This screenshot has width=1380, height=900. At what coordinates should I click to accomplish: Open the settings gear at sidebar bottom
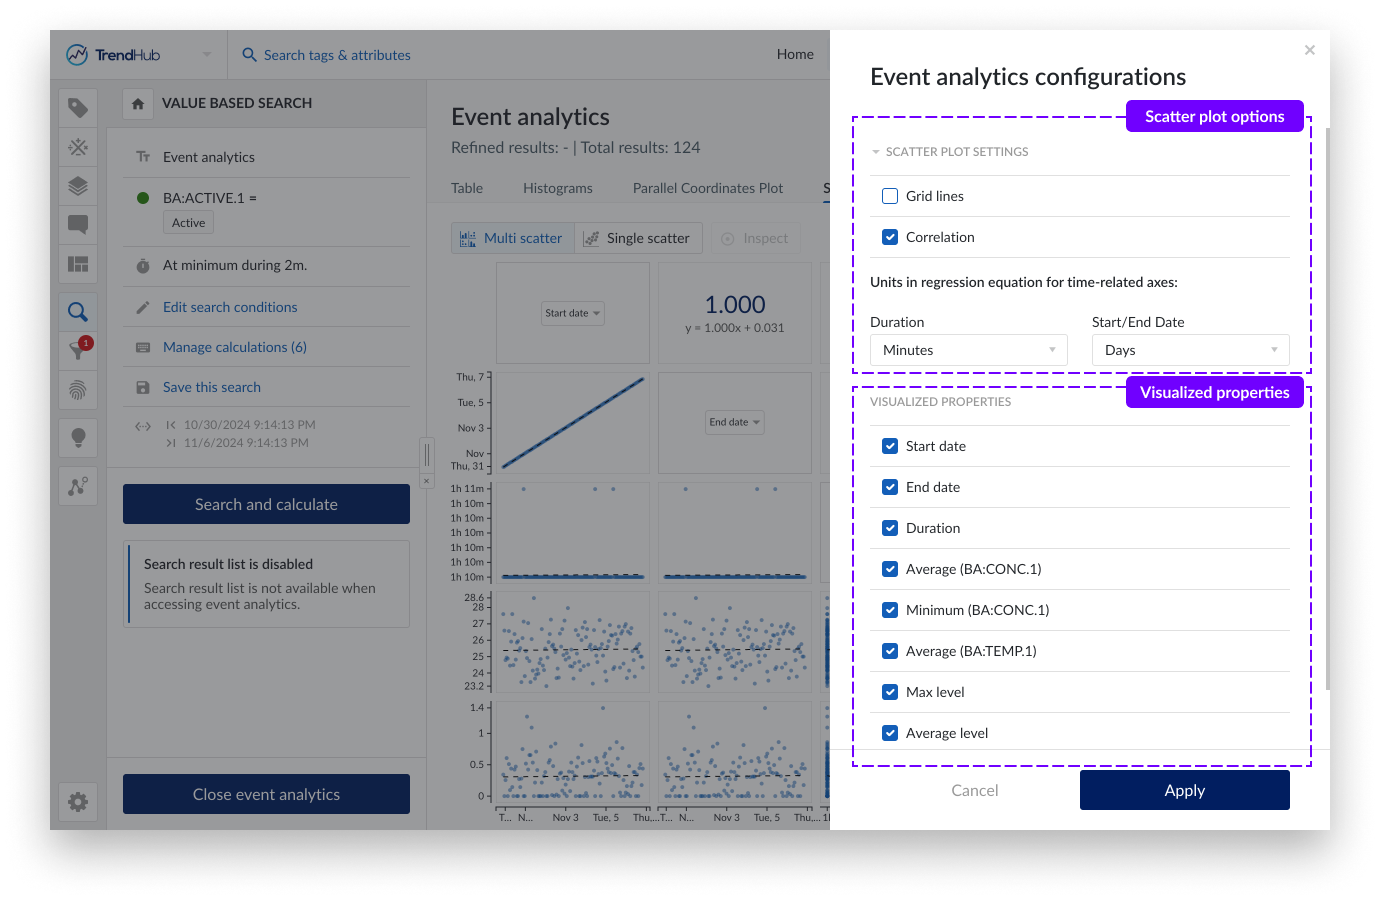pos(78,802)
